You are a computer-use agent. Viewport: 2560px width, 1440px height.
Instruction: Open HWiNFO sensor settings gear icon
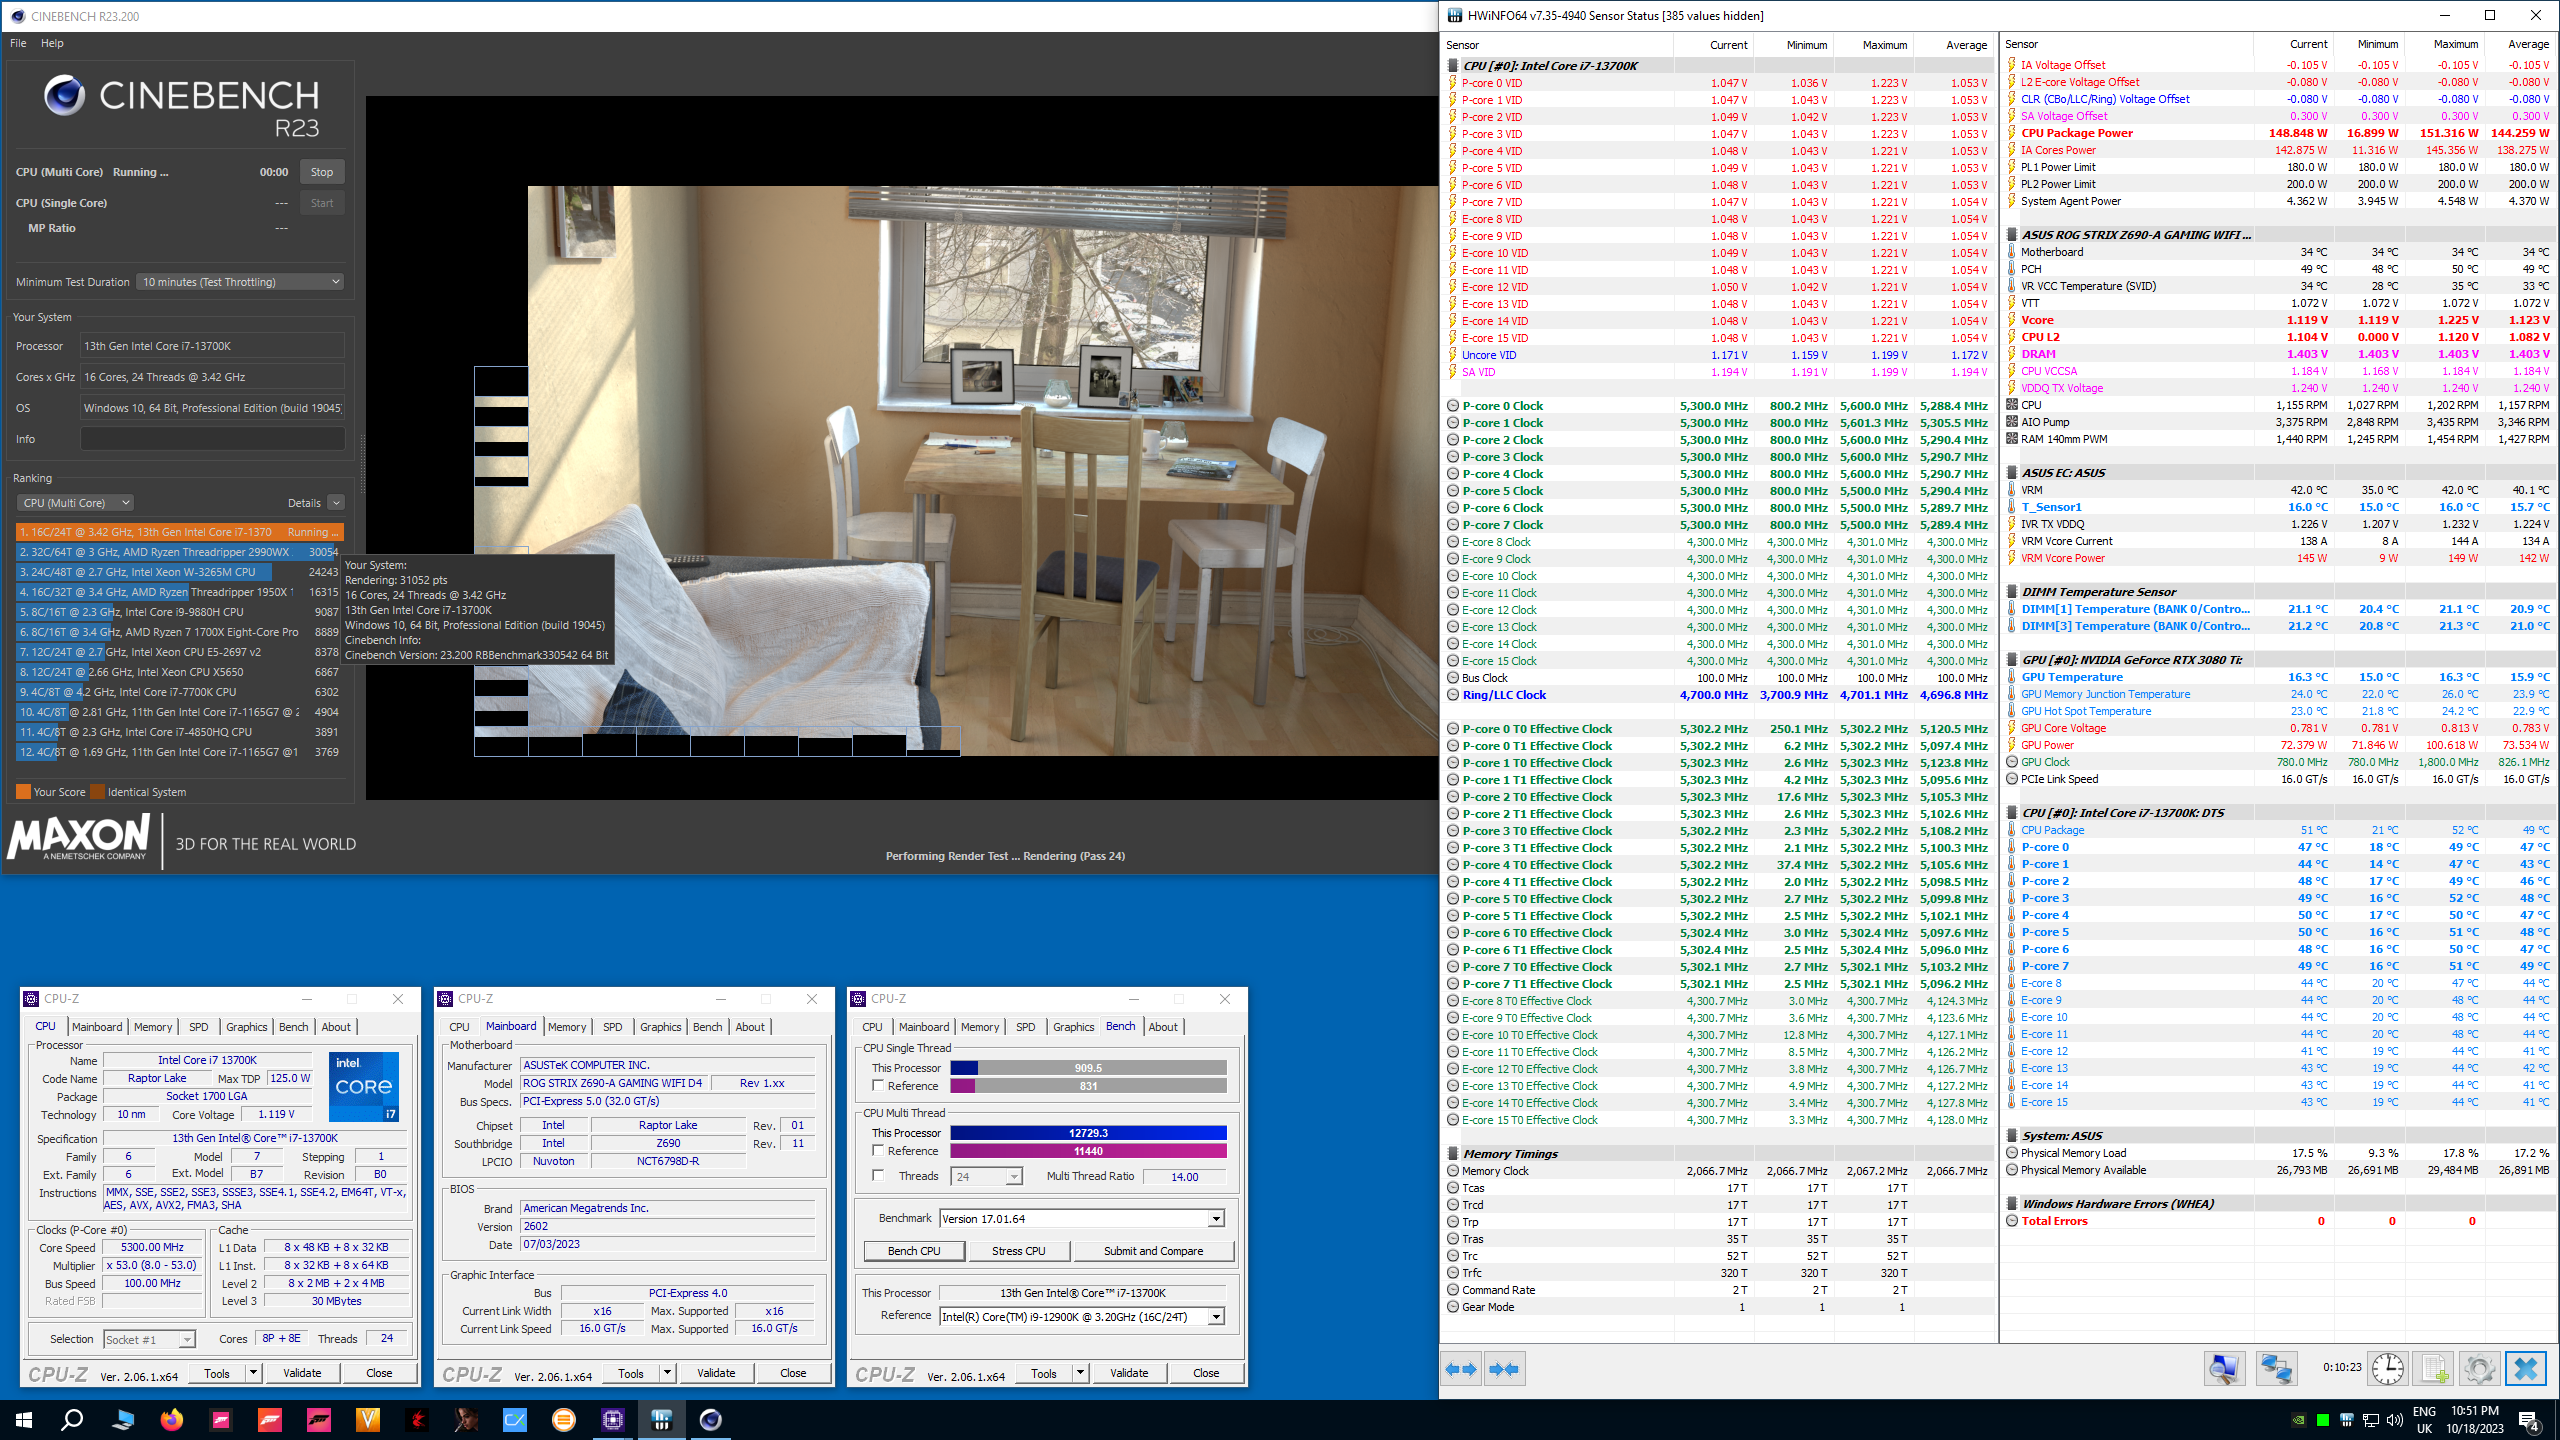(x=2479, y=1369)
